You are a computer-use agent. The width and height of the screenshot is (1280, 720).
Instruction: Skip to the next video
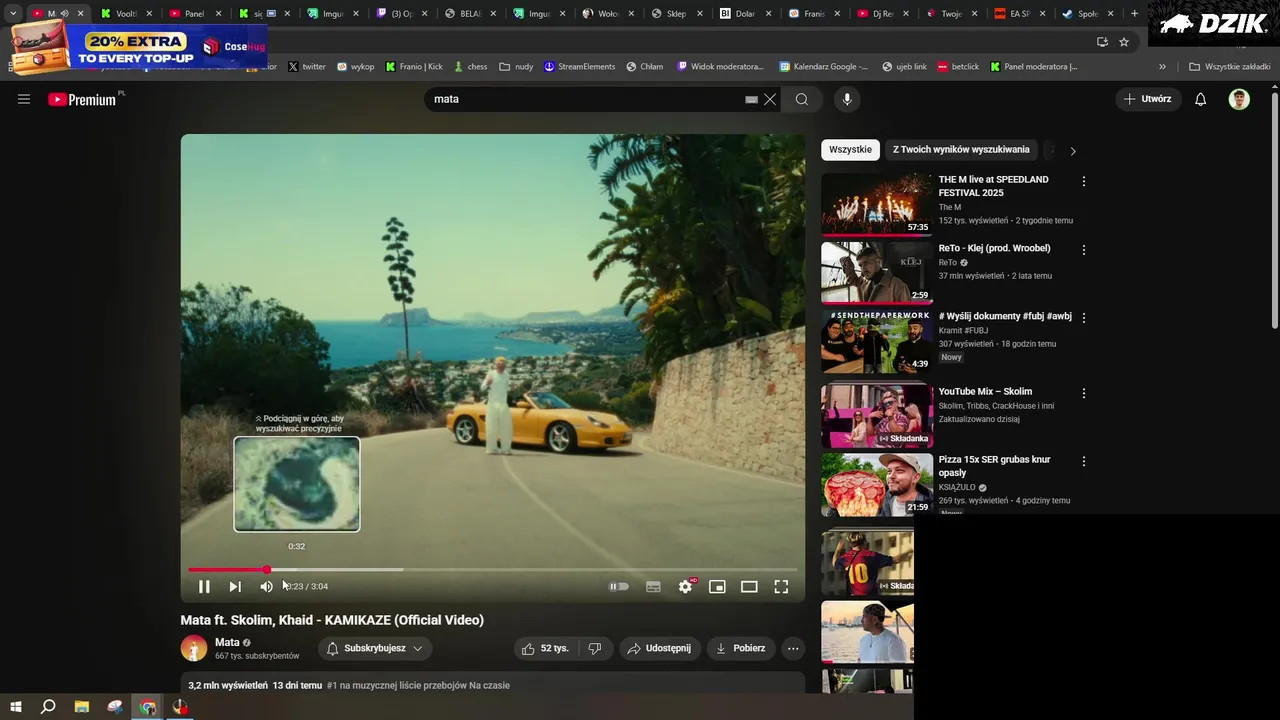click(235, 587)
